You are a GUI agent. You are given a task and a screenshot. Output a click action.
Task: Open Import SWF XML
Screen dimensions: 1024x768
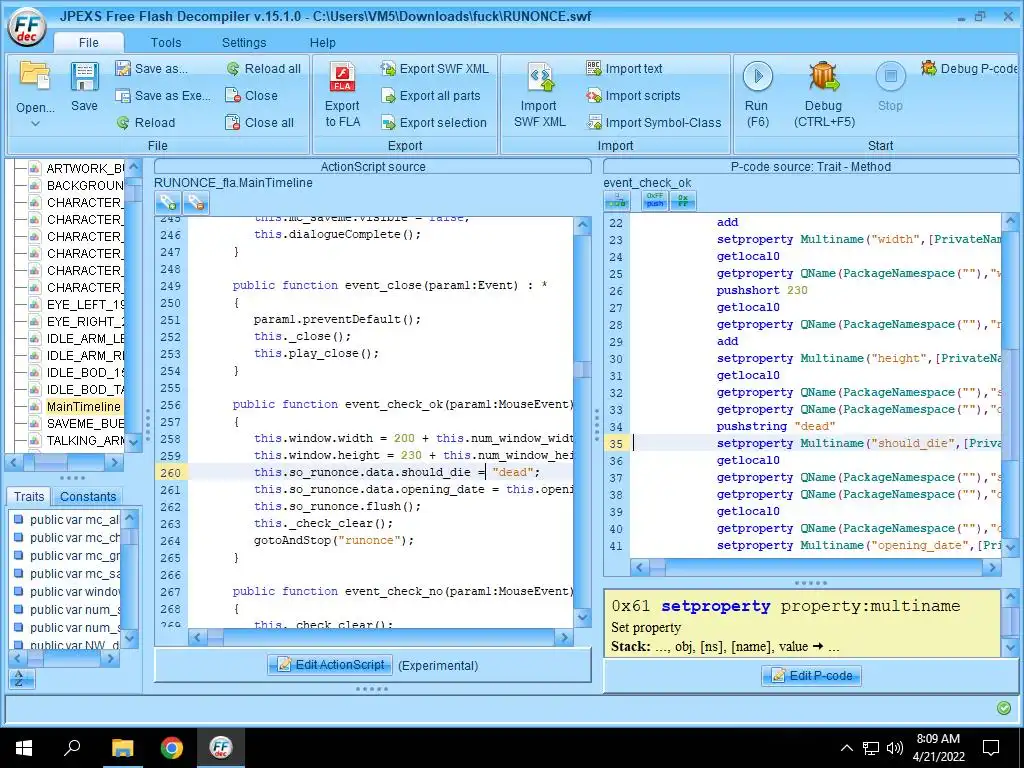539,95
